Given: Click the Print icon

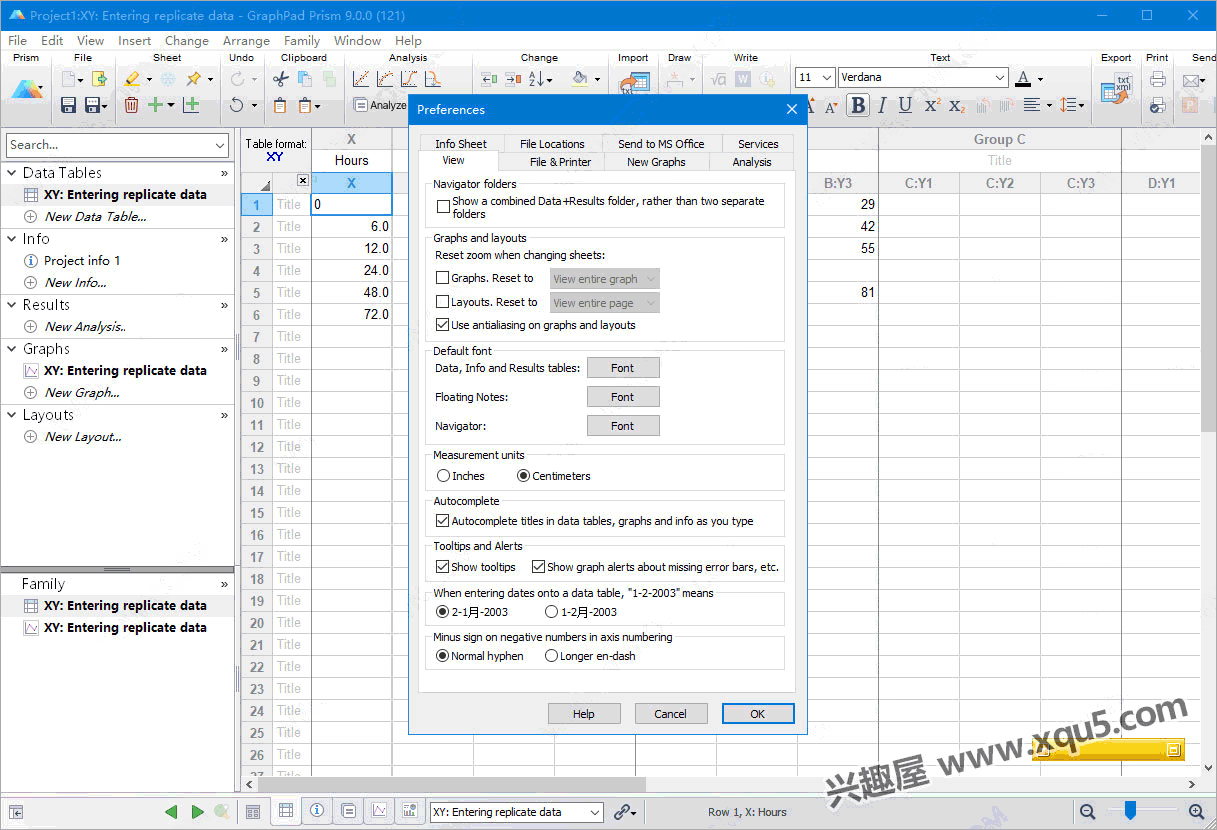Looking at the screenshot, I should click(x=1158, y=79).
